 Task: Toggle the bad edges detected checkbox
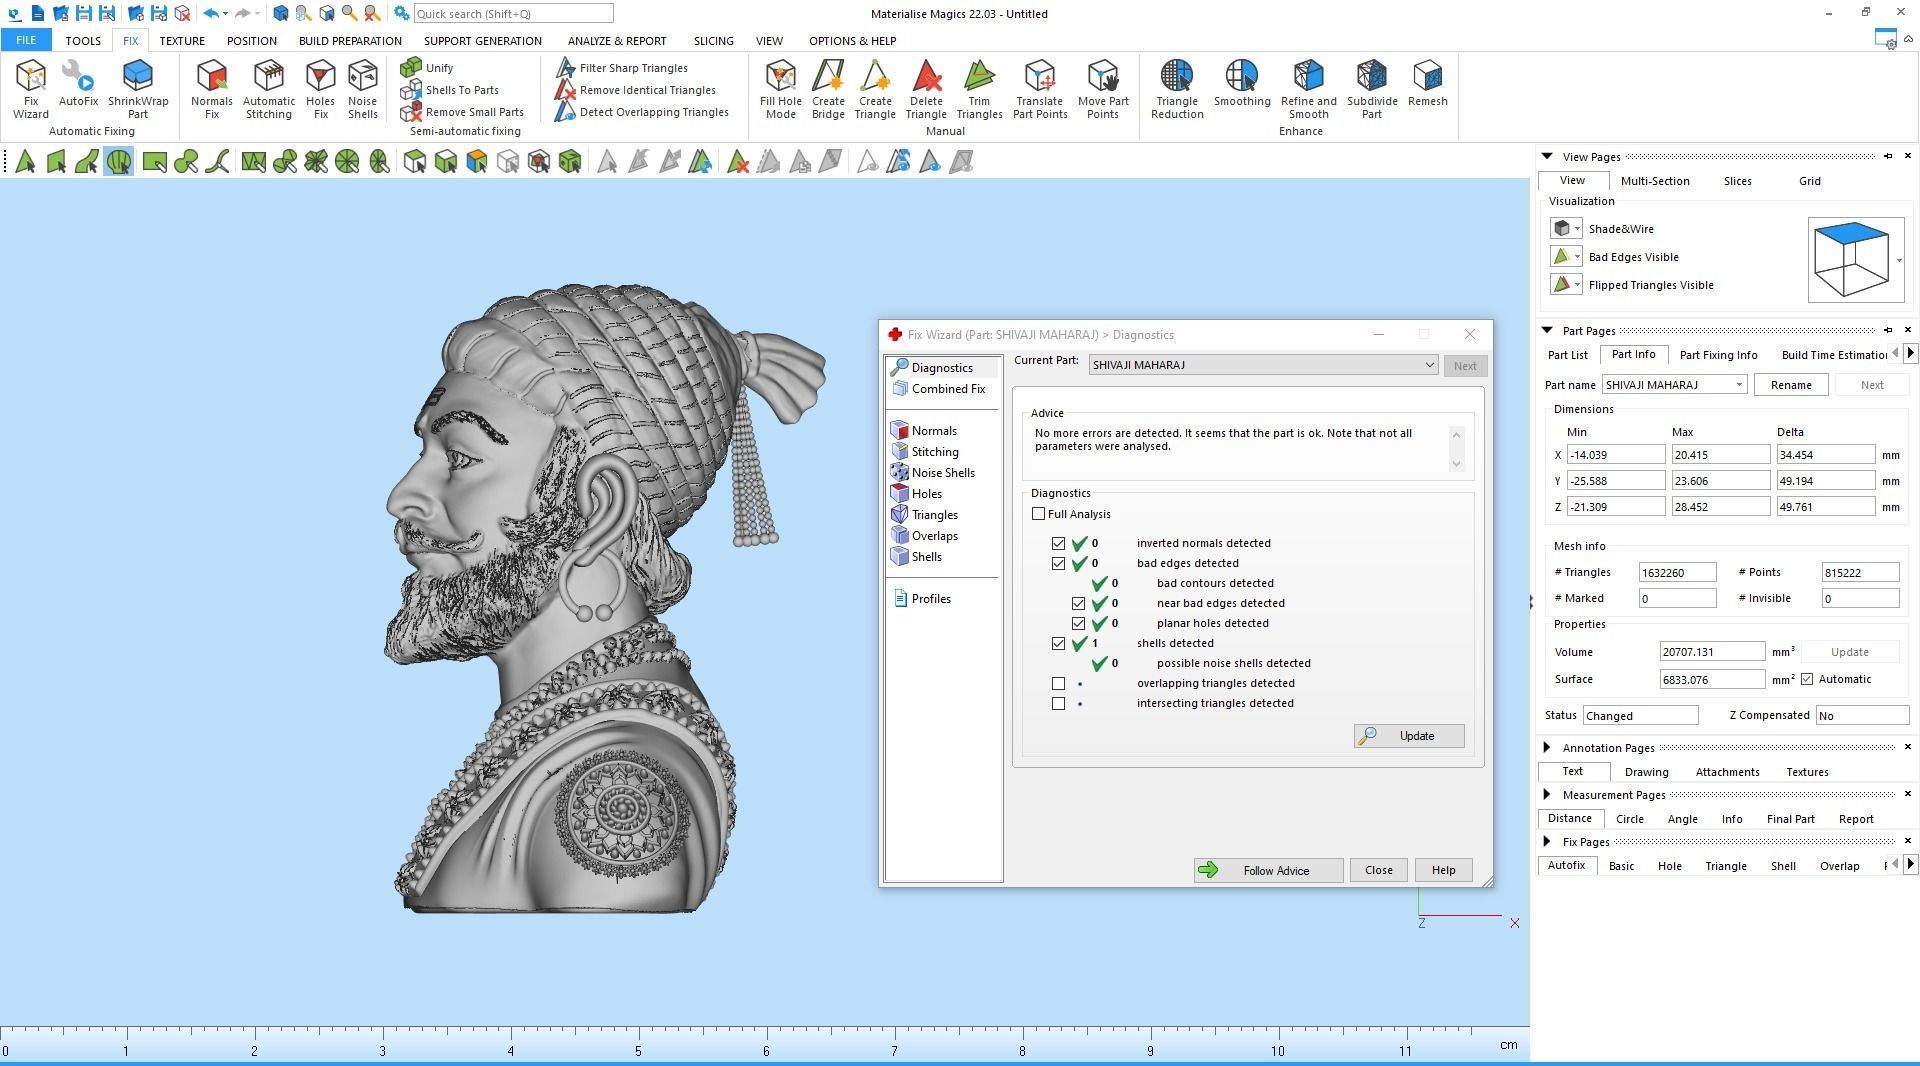point(1058,563)
